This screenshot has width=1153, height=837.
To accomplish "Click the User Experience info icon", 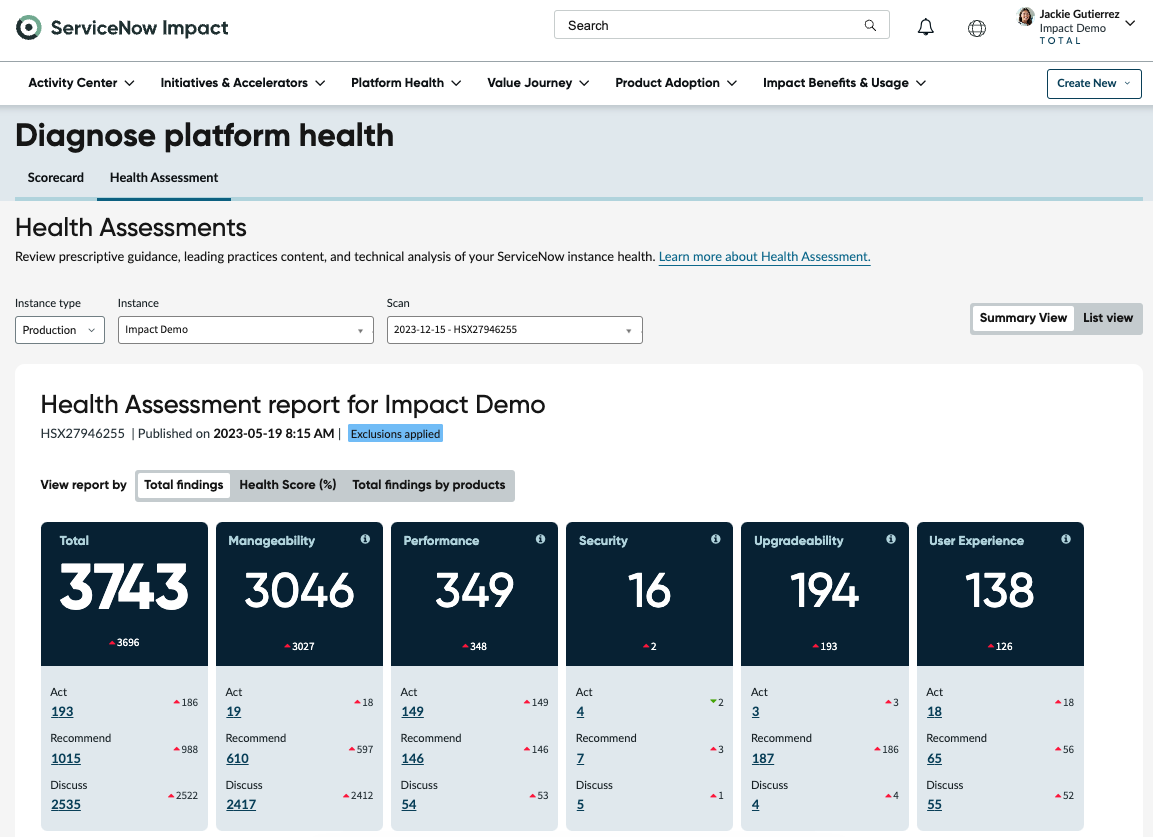I will pos(1065,539).
